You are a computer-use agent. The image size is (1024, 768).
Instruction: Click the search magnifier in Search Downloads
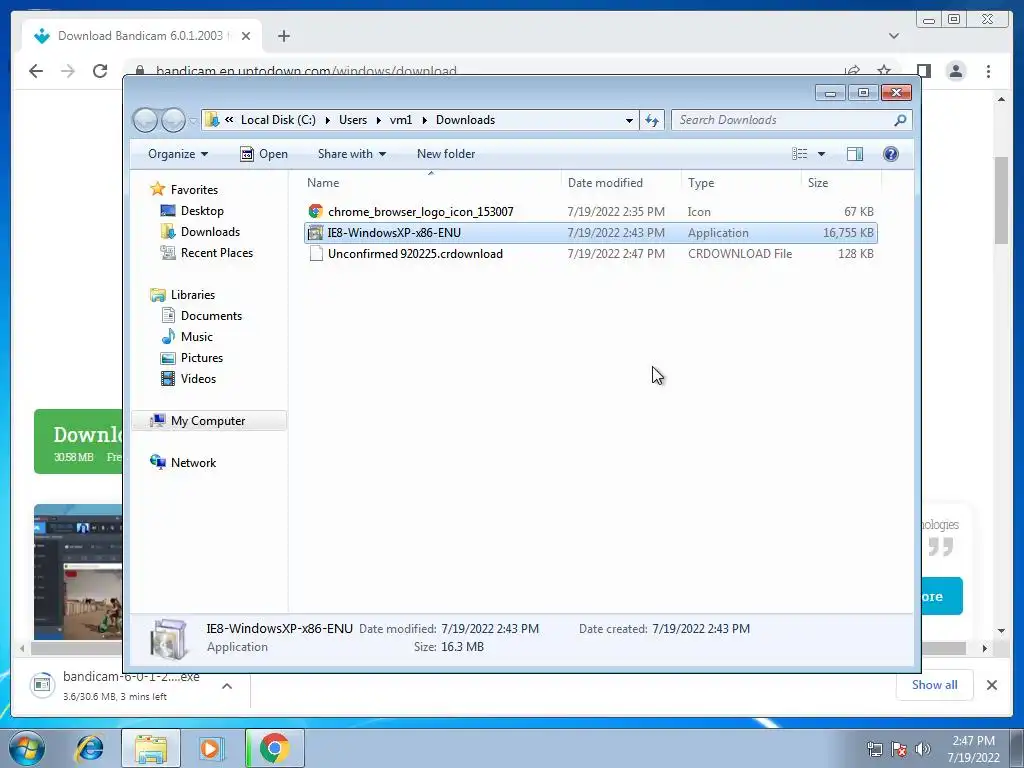pos(900,120)
